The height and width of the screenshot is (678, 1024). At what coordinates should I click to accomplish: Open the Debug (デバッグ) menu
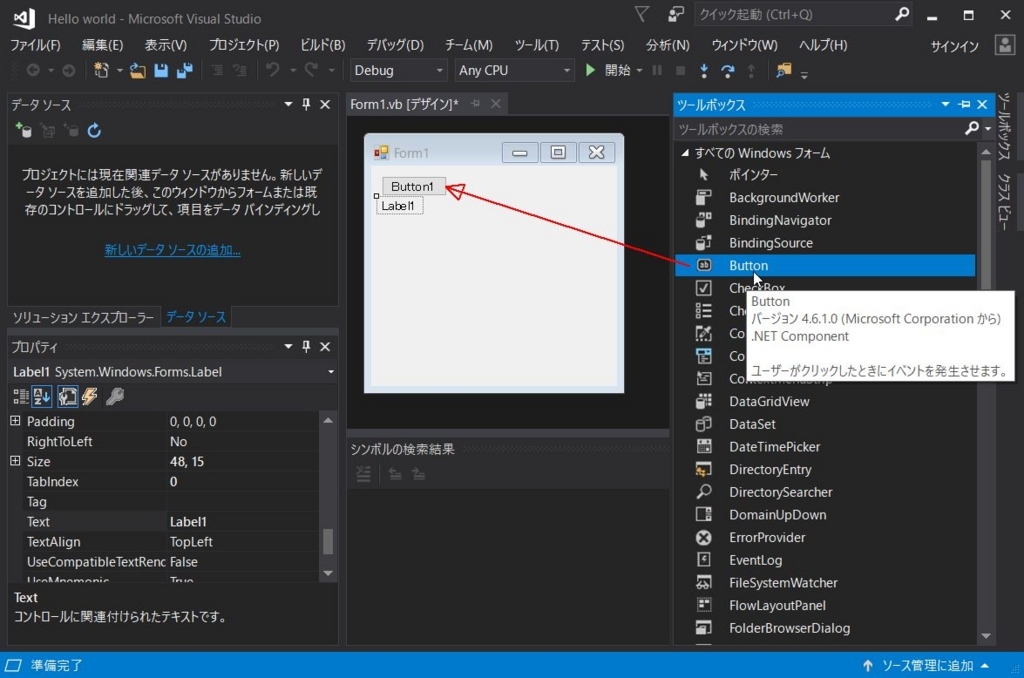click(x=395, y=45)
